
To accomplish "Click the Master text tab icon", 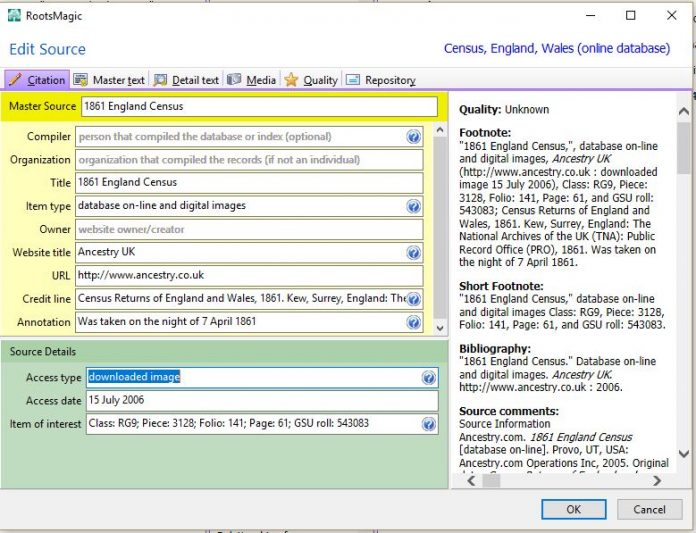I will [x=80, y=80].
